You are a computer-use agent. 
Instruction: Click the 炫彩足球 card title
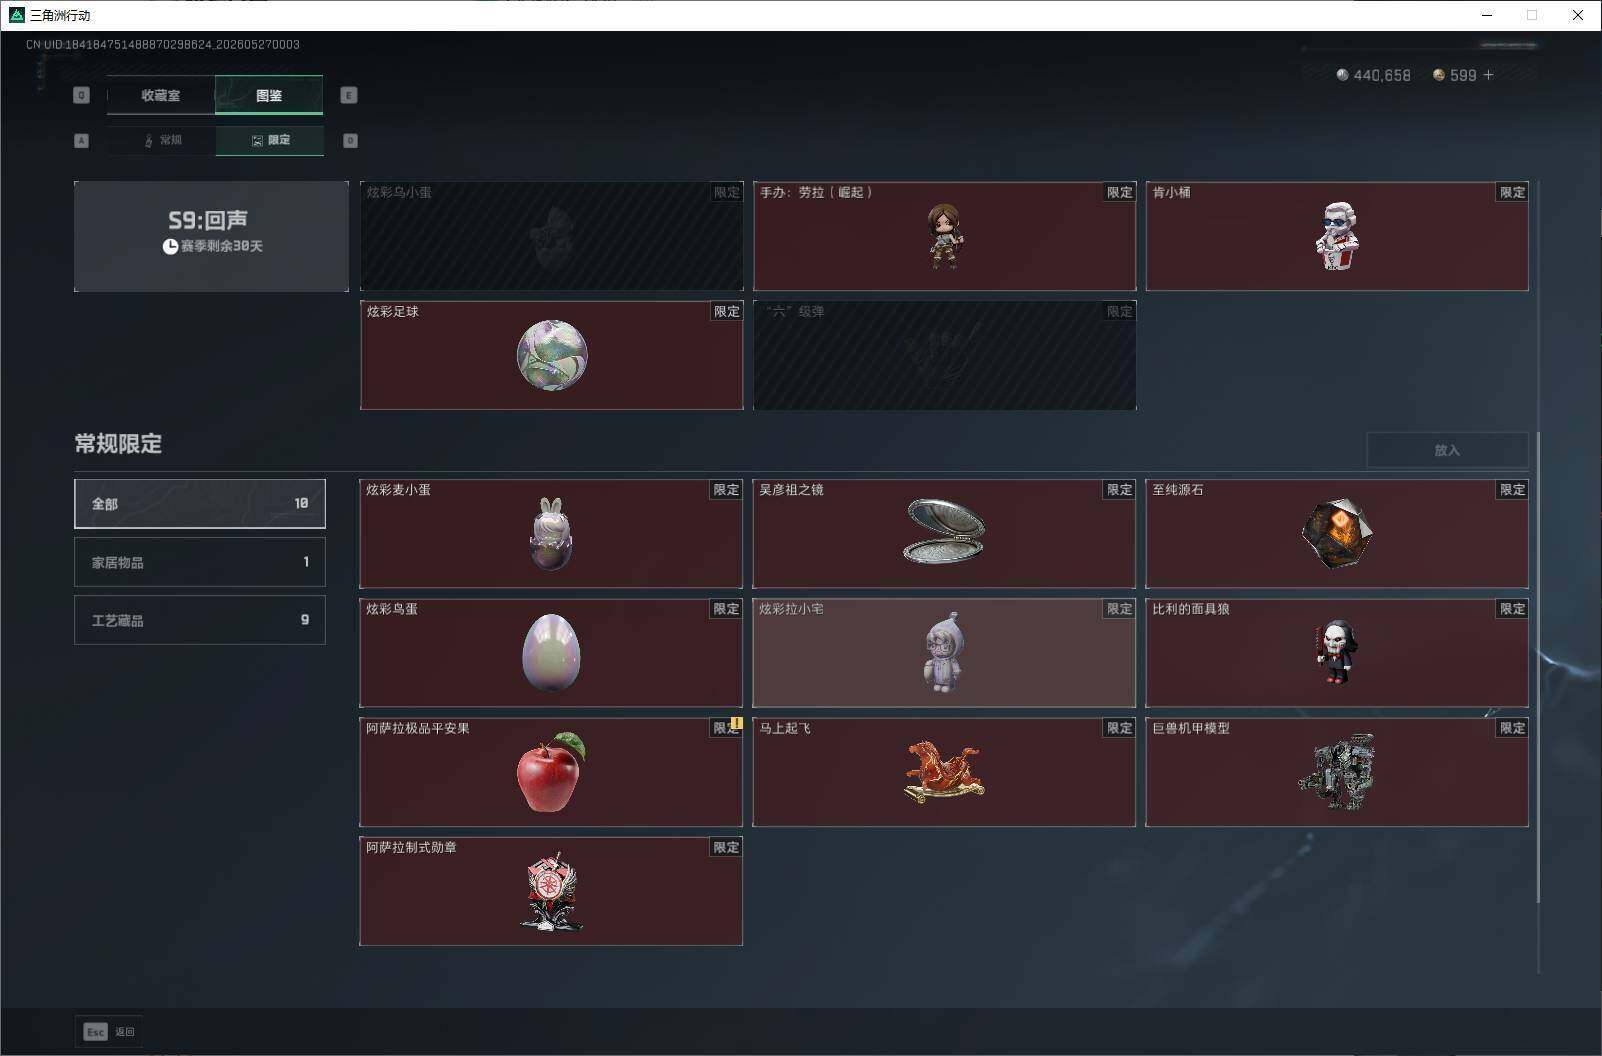pyautogui.click(x=392, y=311)
